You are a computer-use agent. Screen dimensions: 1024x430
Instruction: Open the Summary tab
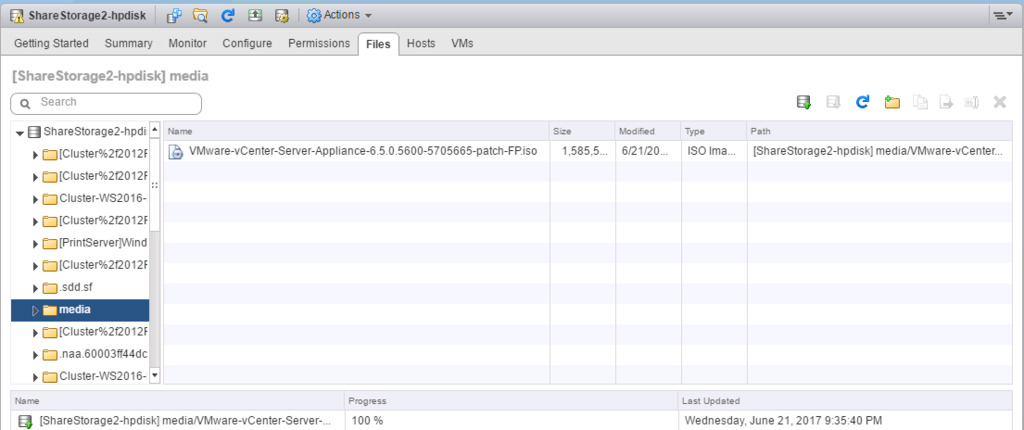(129, 44)
